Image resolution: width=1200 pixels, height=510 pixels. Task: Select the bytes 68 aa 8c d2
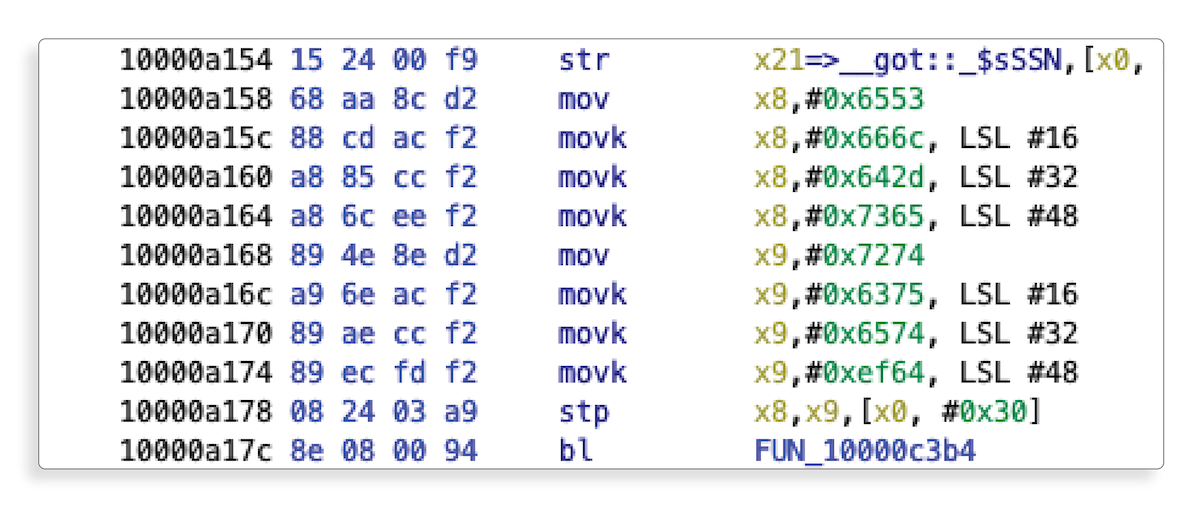click(x=384, y=100)
